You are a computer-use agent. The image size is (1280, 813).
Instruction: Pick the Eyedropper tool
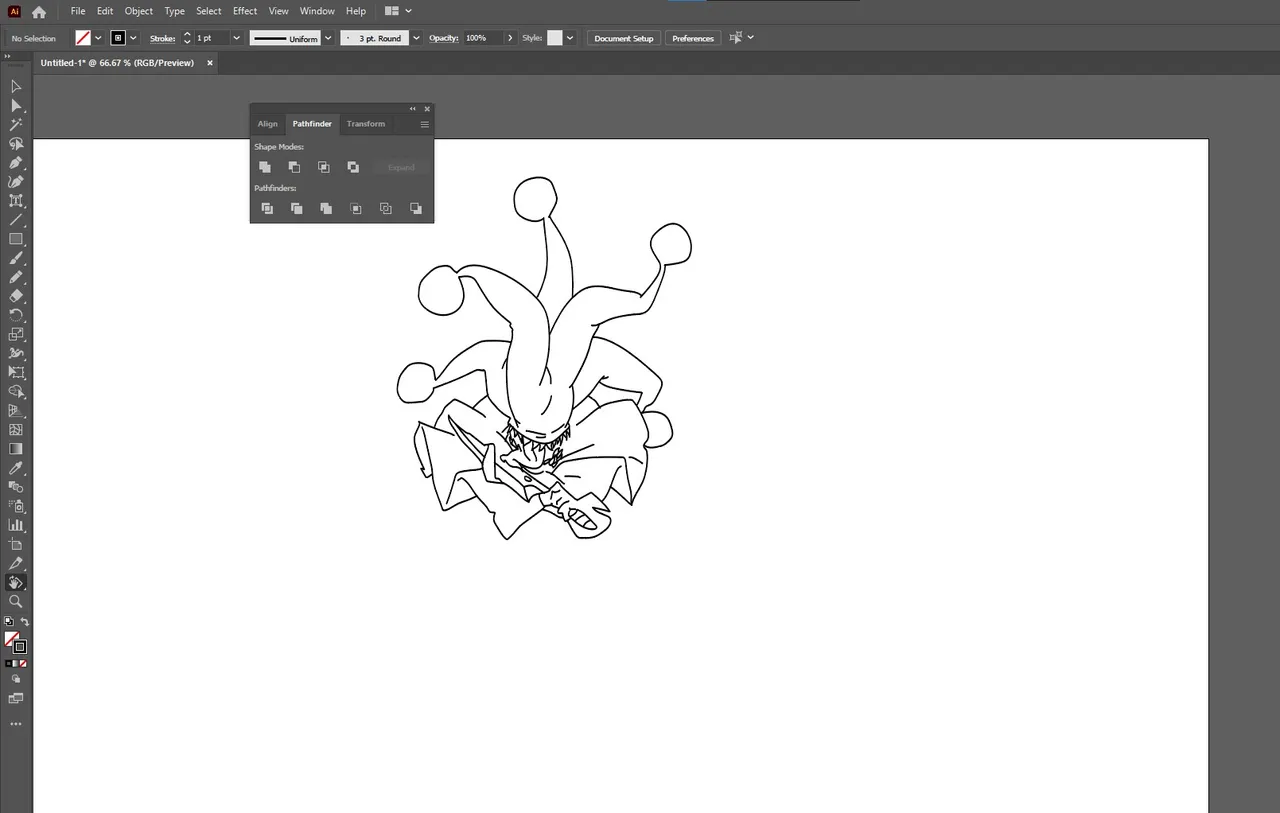pos(16,467)
